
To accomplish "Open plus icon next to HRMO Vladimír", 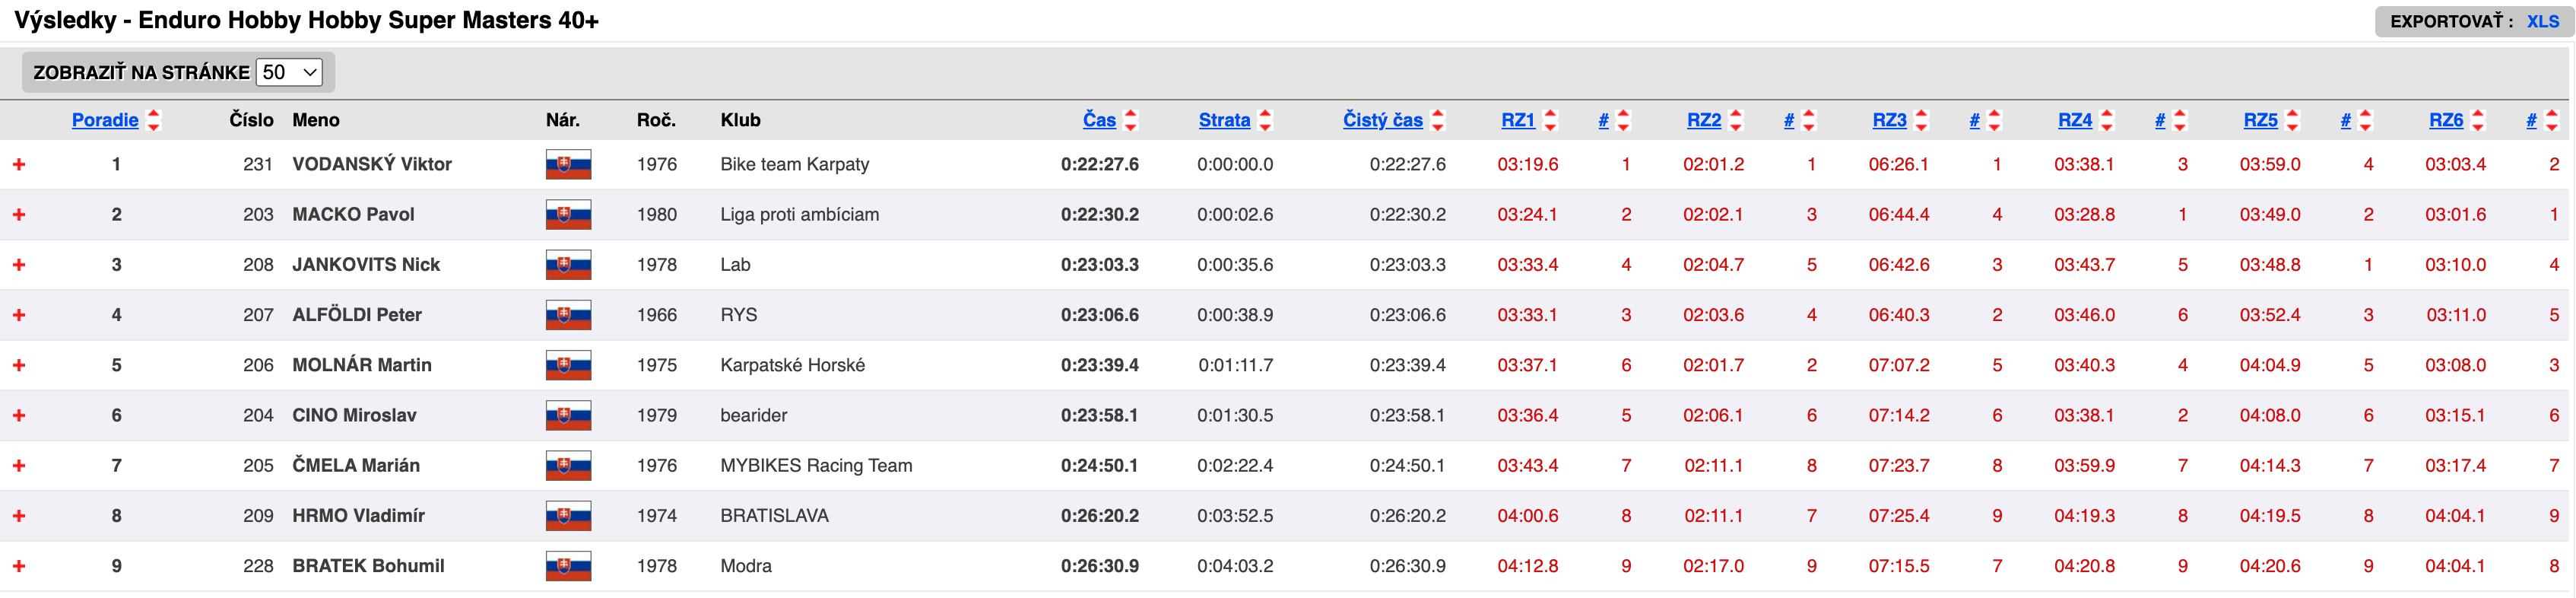I will [19, 516].
